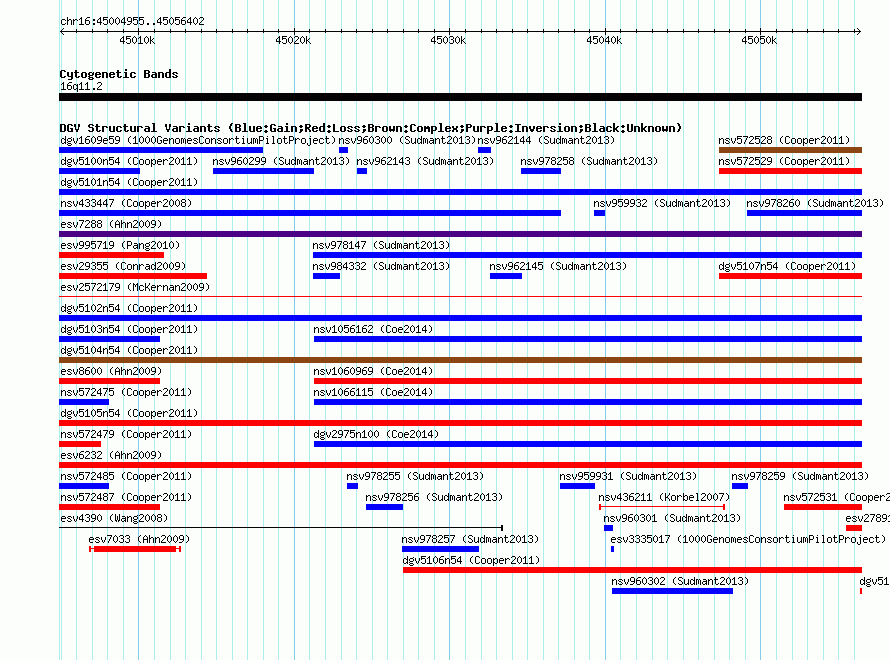
Task: Select nsv984332 (Sudmant2013) variant
Action: coord(381,266)
